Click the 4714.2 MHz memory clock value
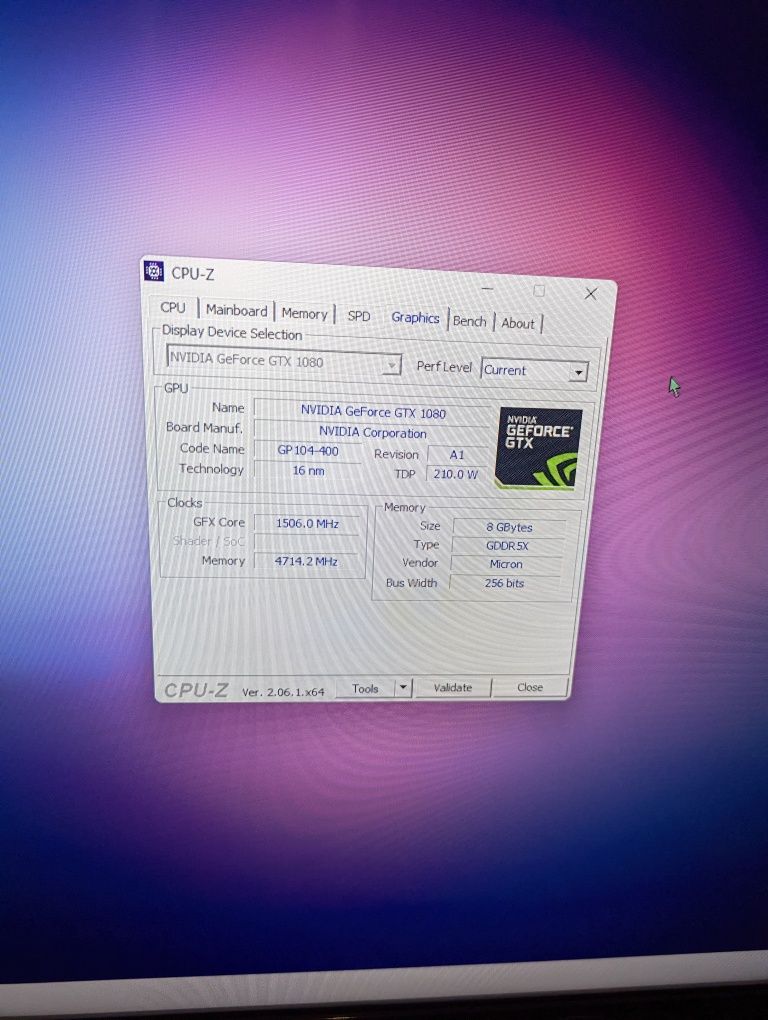This screenshot has height=1020, width=768. click(306, 561)
